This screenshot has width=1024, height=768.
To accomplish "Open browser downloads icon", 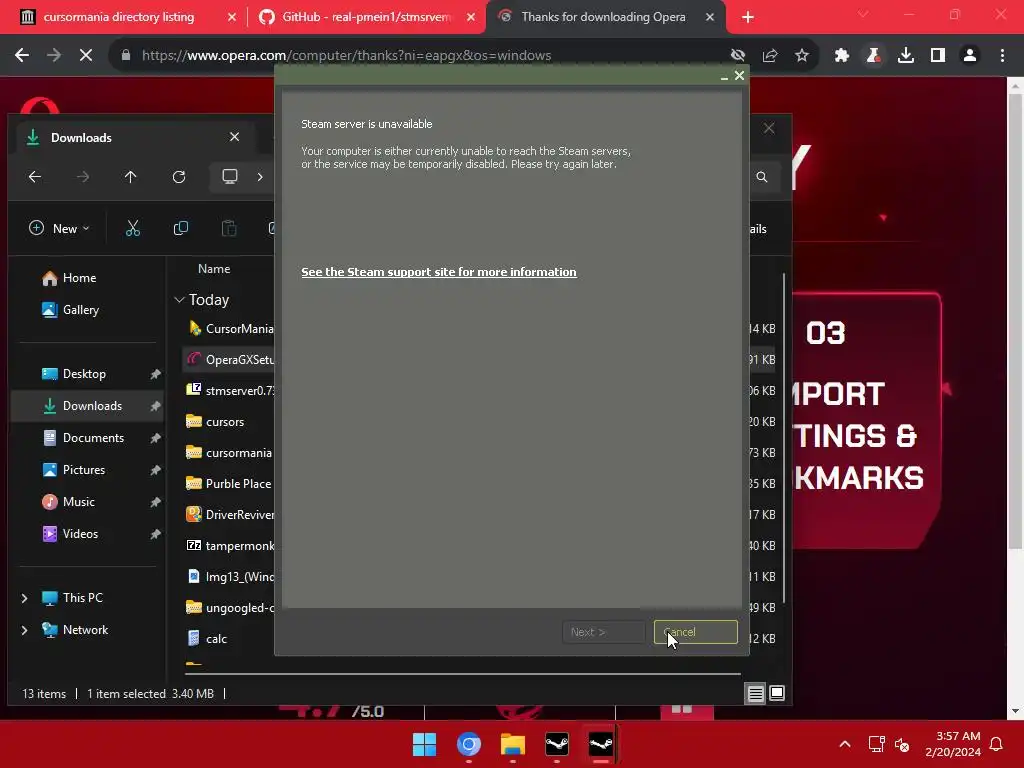I will click(906, 56).
